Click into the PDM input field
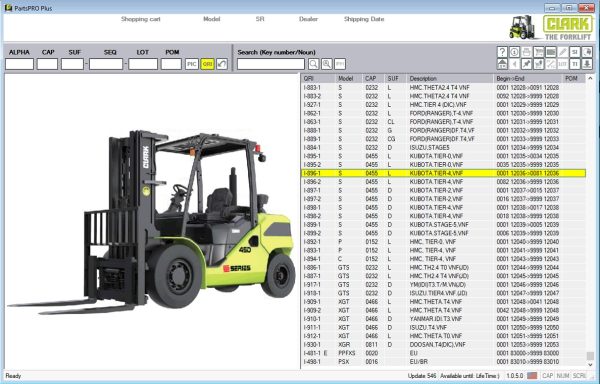The height and width of the screenshot is (384, 600). (171, 64)
